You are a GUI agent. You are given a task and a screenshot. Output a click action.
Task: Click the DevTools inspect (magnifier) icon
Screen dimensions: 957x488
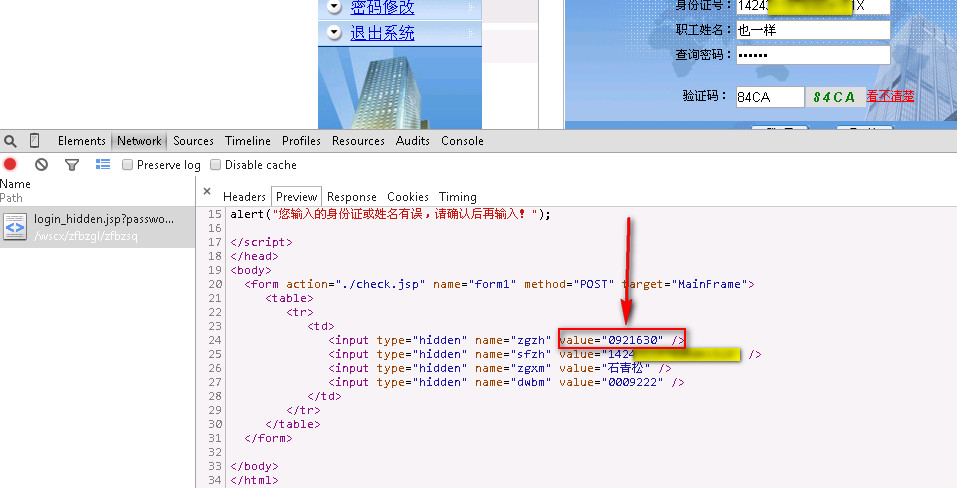pyautogui.click(x=10, y=142)
